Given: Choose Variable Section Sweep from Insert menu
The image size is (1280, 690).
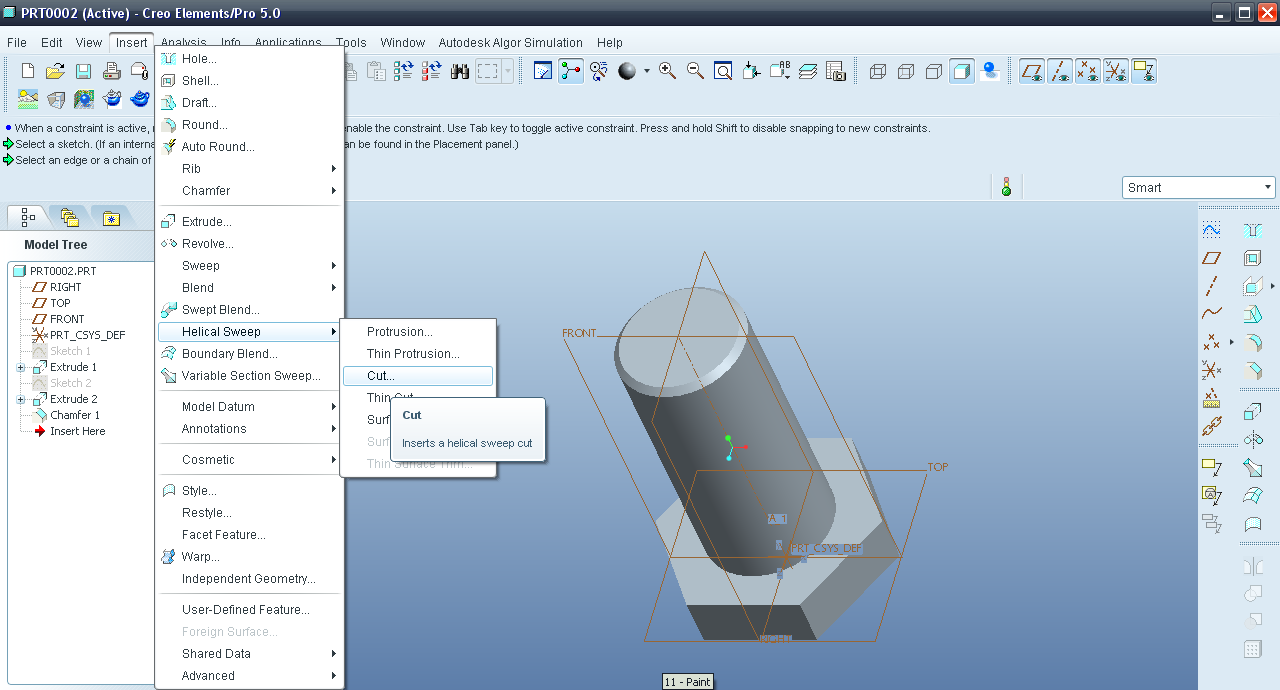Looking at the screenshot, I should coord(250,376).
